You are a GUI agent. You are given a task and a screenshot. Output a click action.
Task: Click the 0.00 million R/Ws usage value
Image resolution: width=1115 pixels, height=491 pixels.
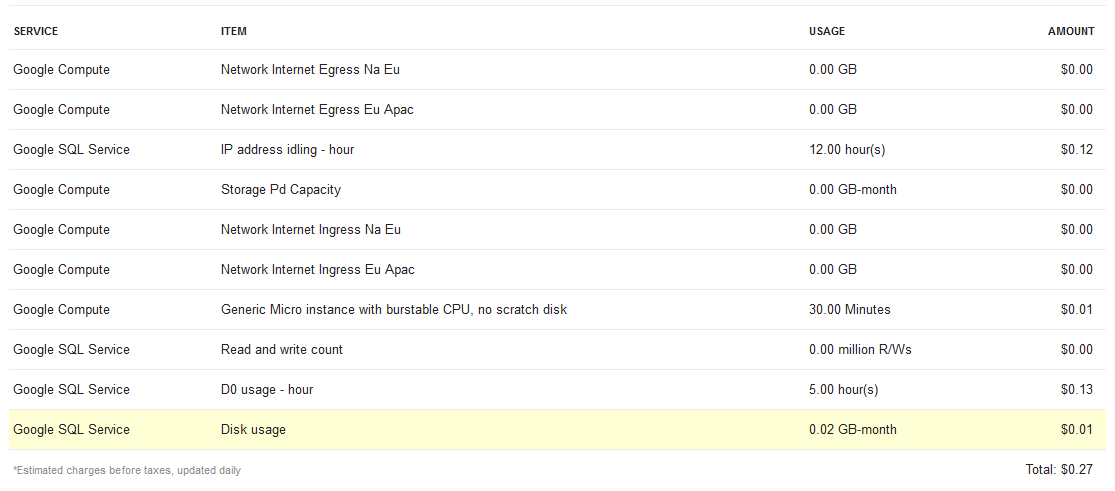tap(860, 349)
